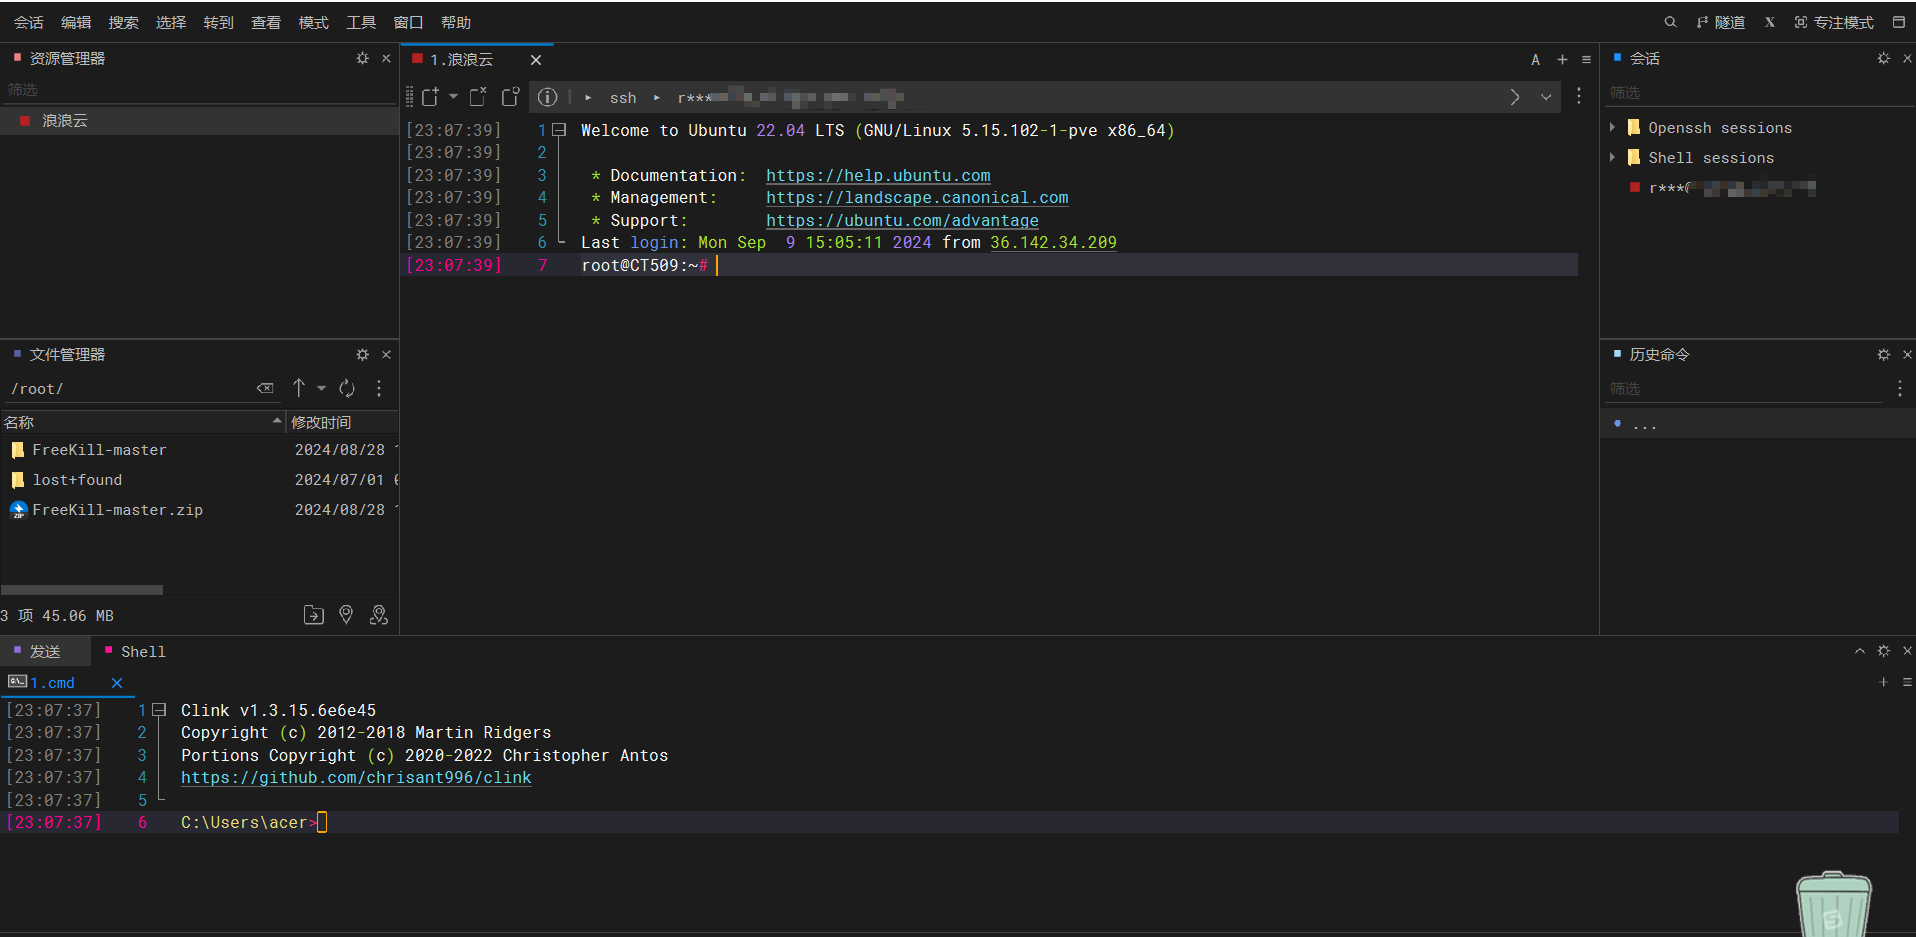Image resolution: width=1916 pixels, height=937 pixels.
Task: Select 浪浪云 in resource explorer
Action: 199,121
